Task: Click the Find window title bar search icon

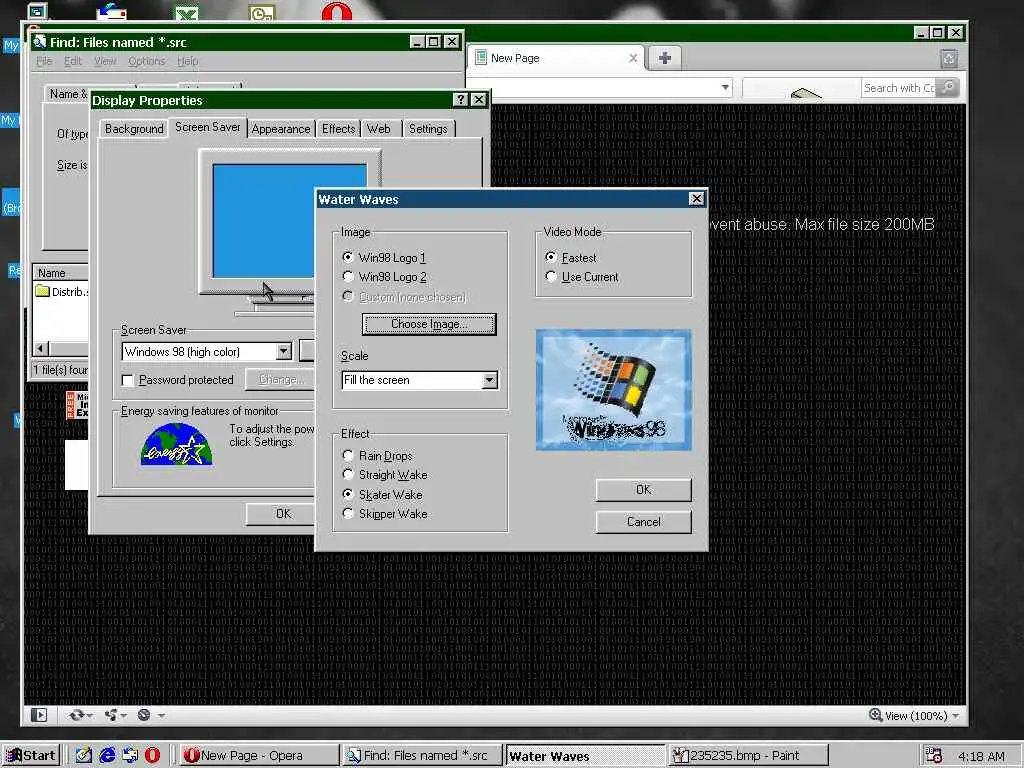Action: pyautogui.click(x=40, y=42)
